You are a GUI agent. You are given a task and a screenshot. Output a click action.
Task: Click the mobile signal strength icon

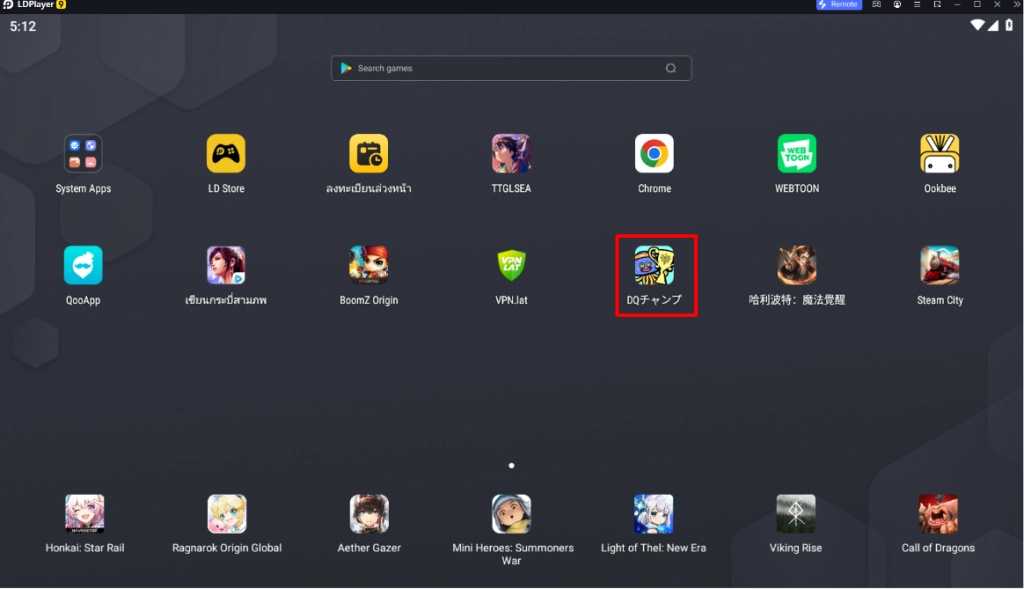[993, 25]
